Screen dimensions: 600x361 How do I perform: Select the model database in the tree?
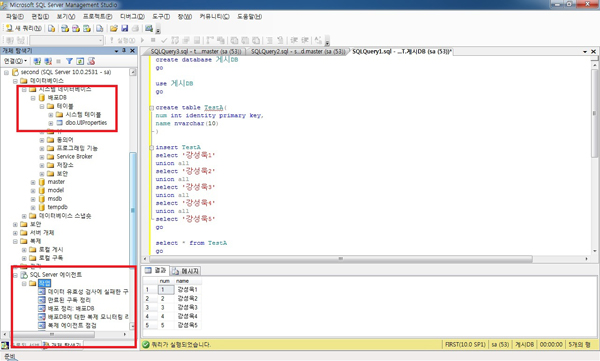click(x=55, y=190)
